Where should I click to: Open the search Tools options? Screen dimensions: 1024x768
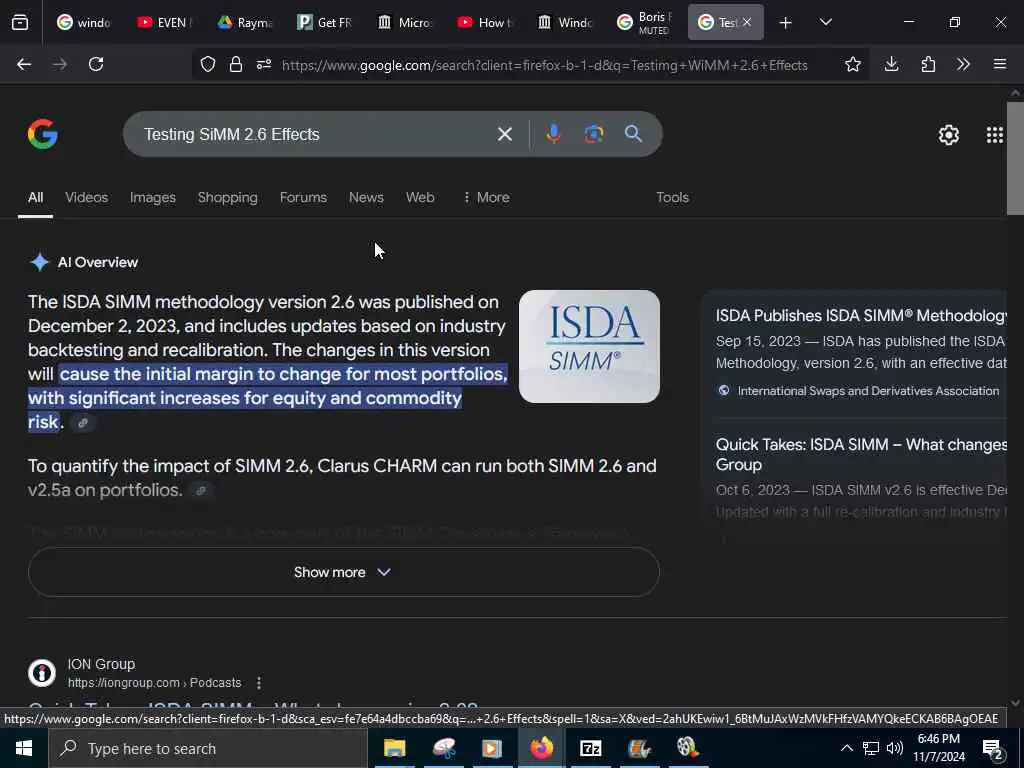click(673, 197)
